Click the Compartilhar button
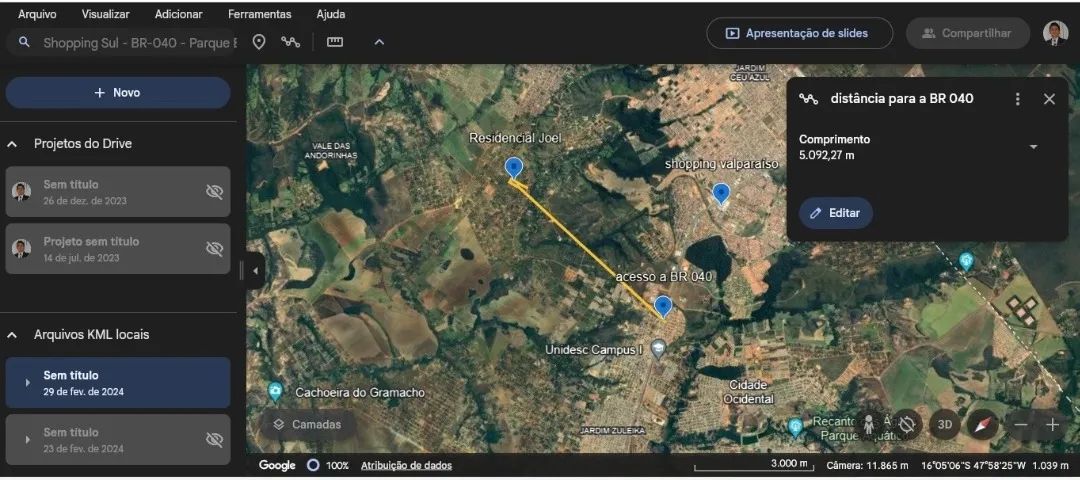 pyautogui.click(x=967, y=33)
